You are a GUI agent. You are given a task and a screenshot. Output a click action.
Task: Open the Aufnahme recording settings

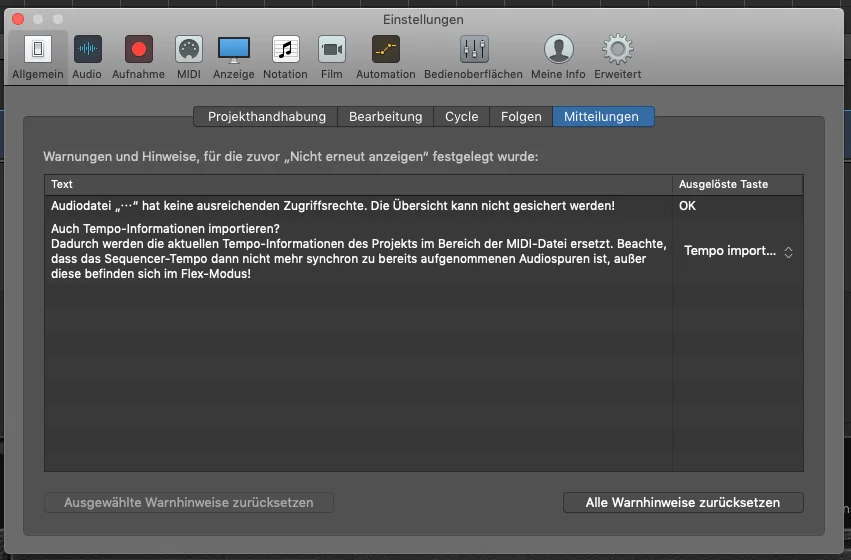(138, 56)
